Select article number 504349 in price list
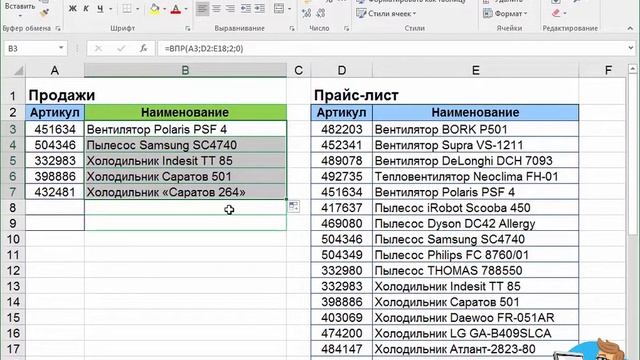 [342, 255]
